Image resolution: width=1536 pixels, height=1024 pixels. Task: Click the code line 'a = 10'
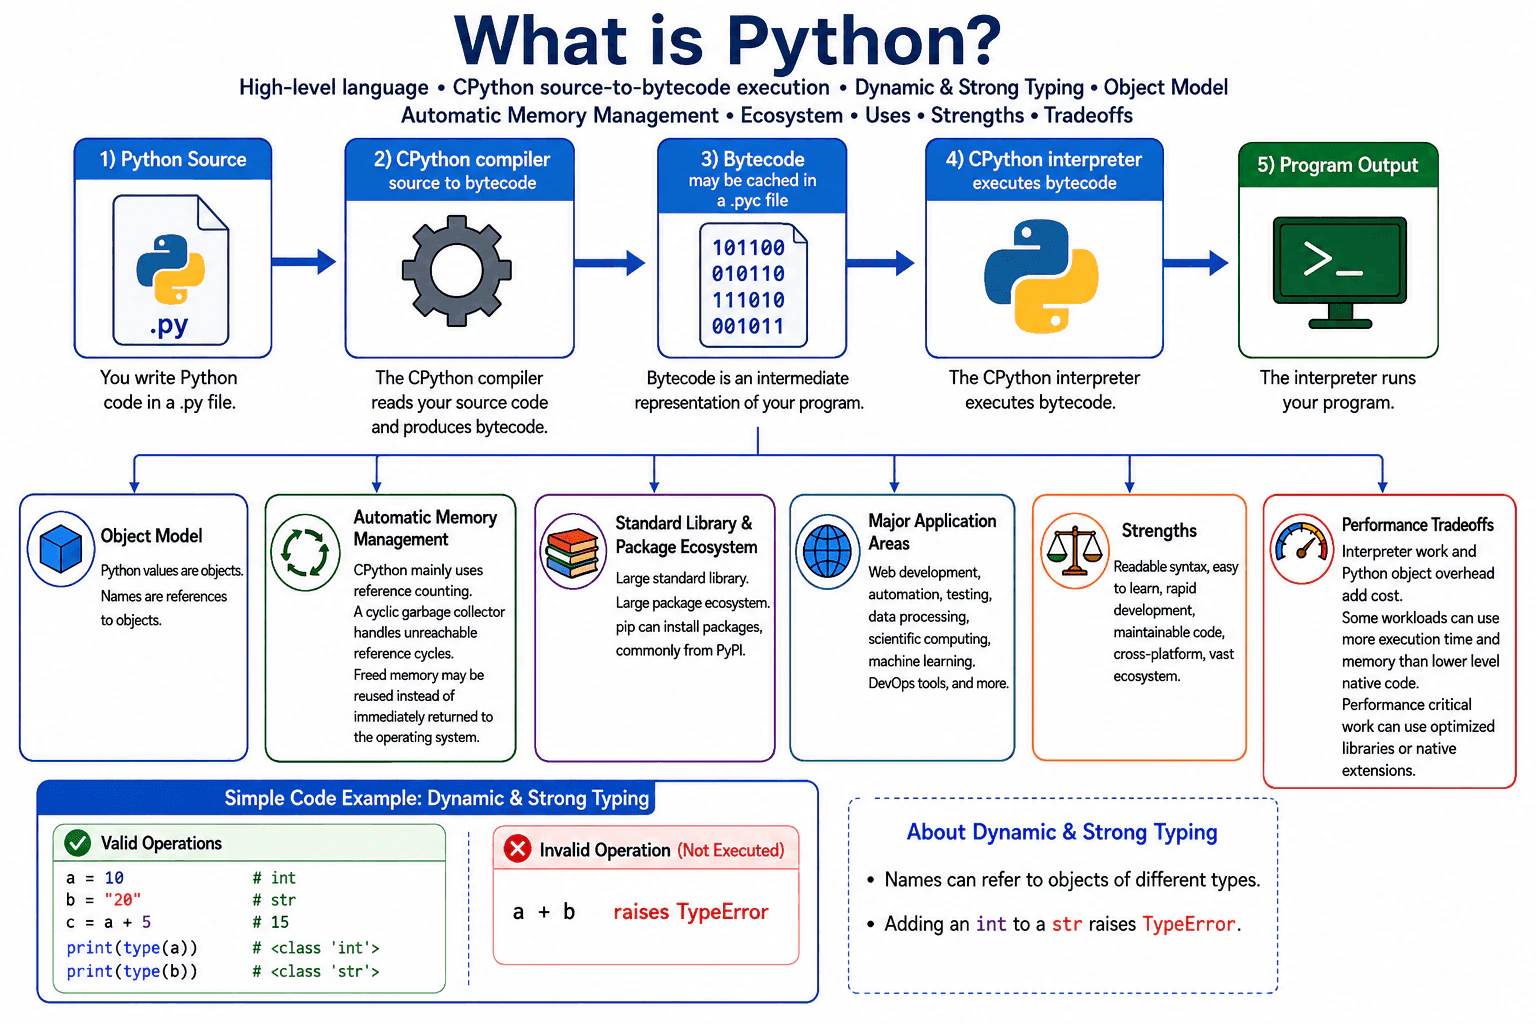coord(95,878)
